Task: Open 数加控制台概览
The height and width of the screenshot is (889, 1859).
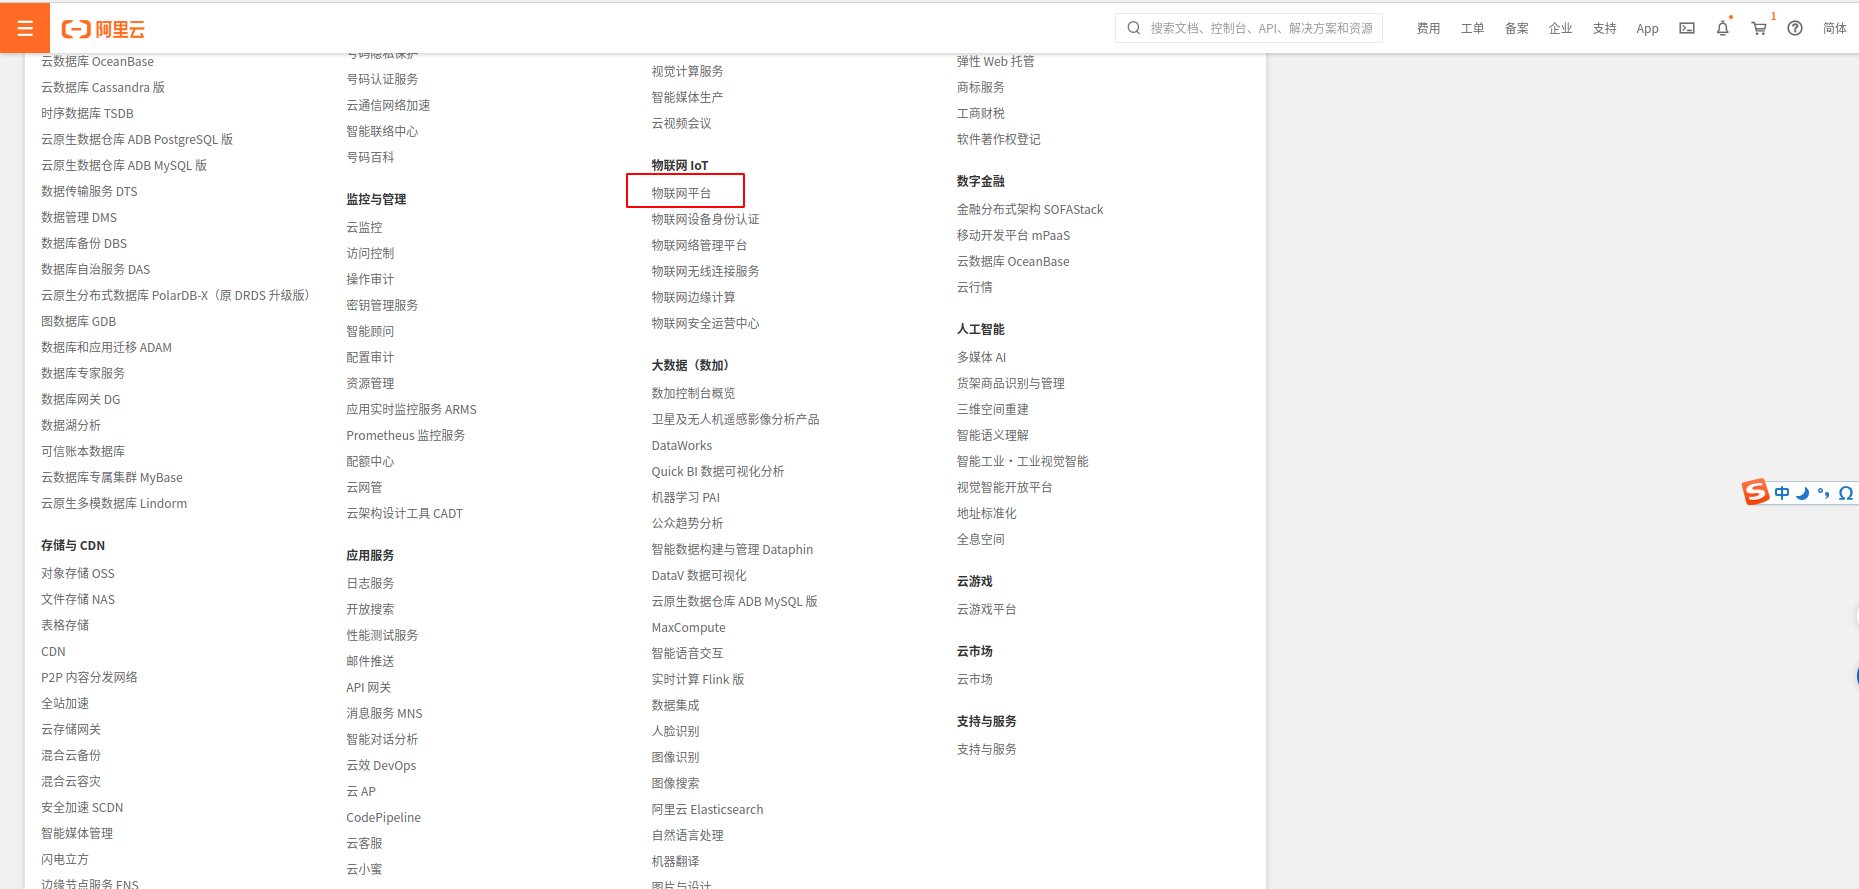Action: point(693,393)
